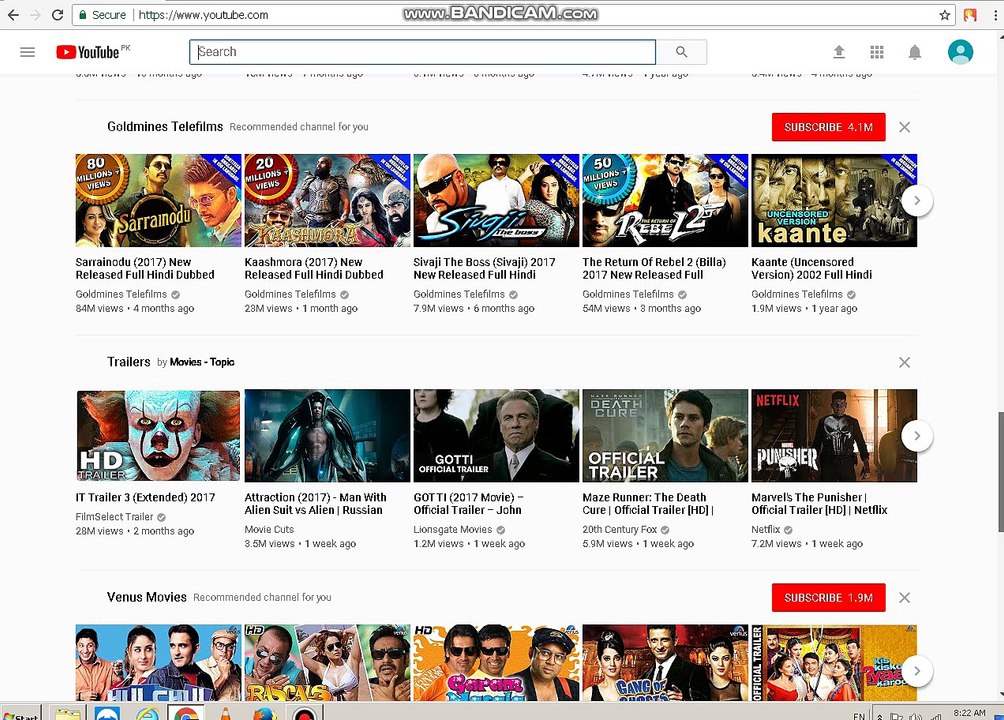This screenshot has height=720, width=1004.
Task: Dismiss the Goldmines Telefilms shelf
Action: coord(904,127)
